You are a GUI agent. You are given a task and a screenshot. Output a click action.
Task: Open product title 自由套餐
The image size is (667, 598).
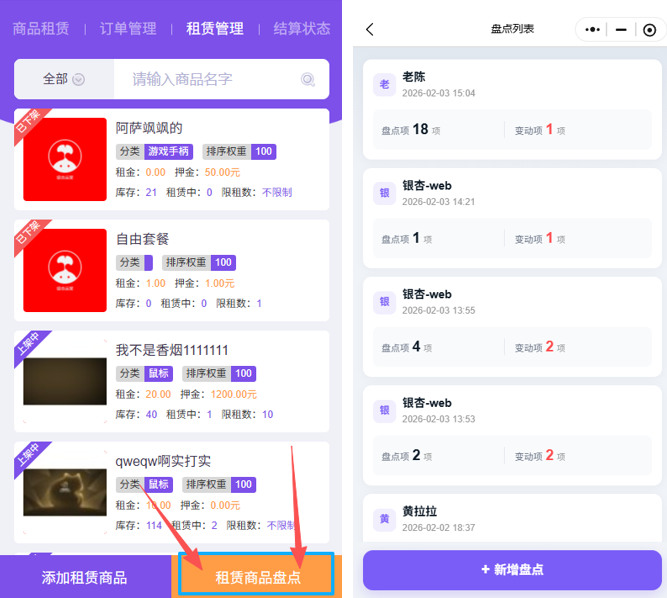point(143,239)
